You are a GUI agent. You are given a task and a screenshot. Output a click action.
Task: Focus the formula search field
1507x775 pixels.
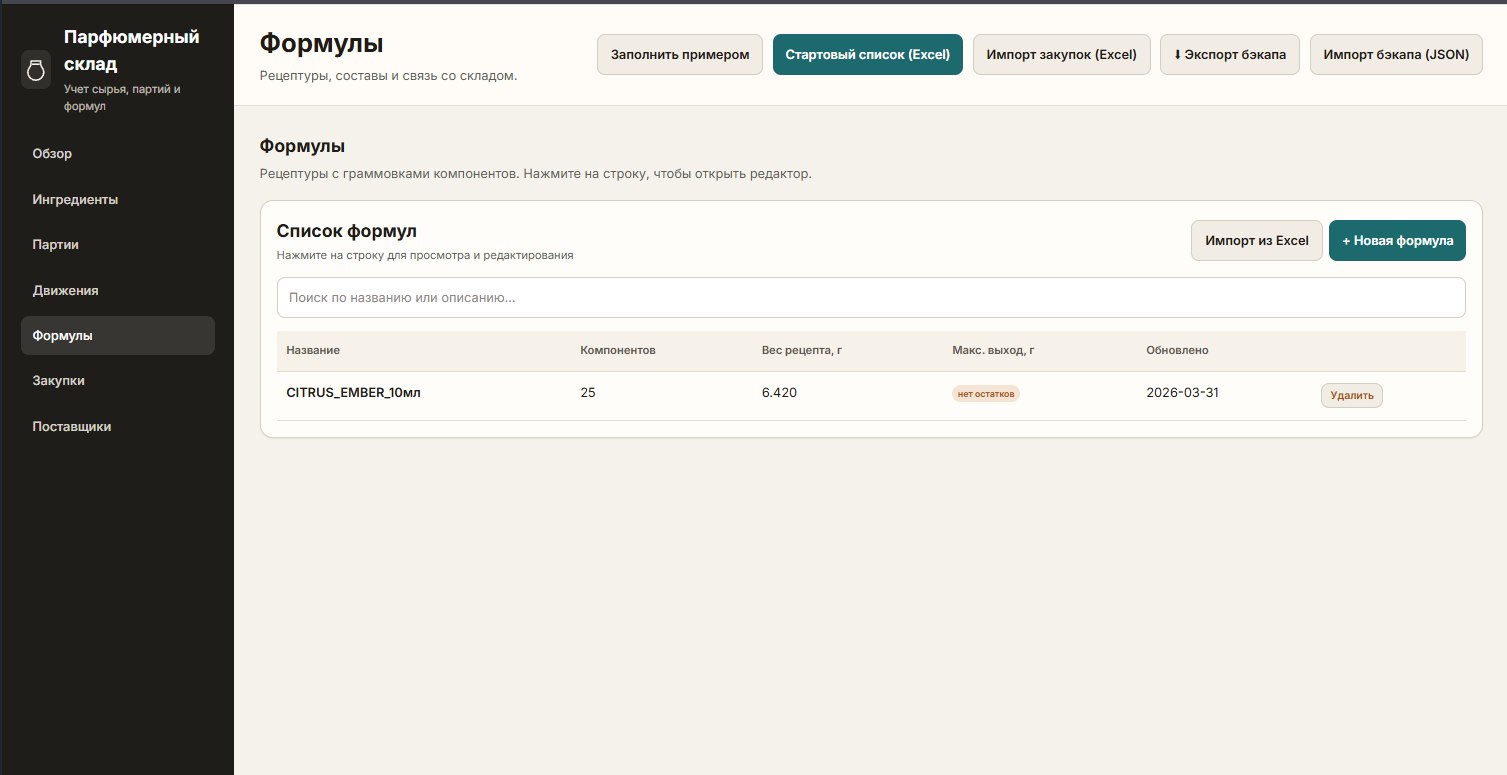pos(870,298)
